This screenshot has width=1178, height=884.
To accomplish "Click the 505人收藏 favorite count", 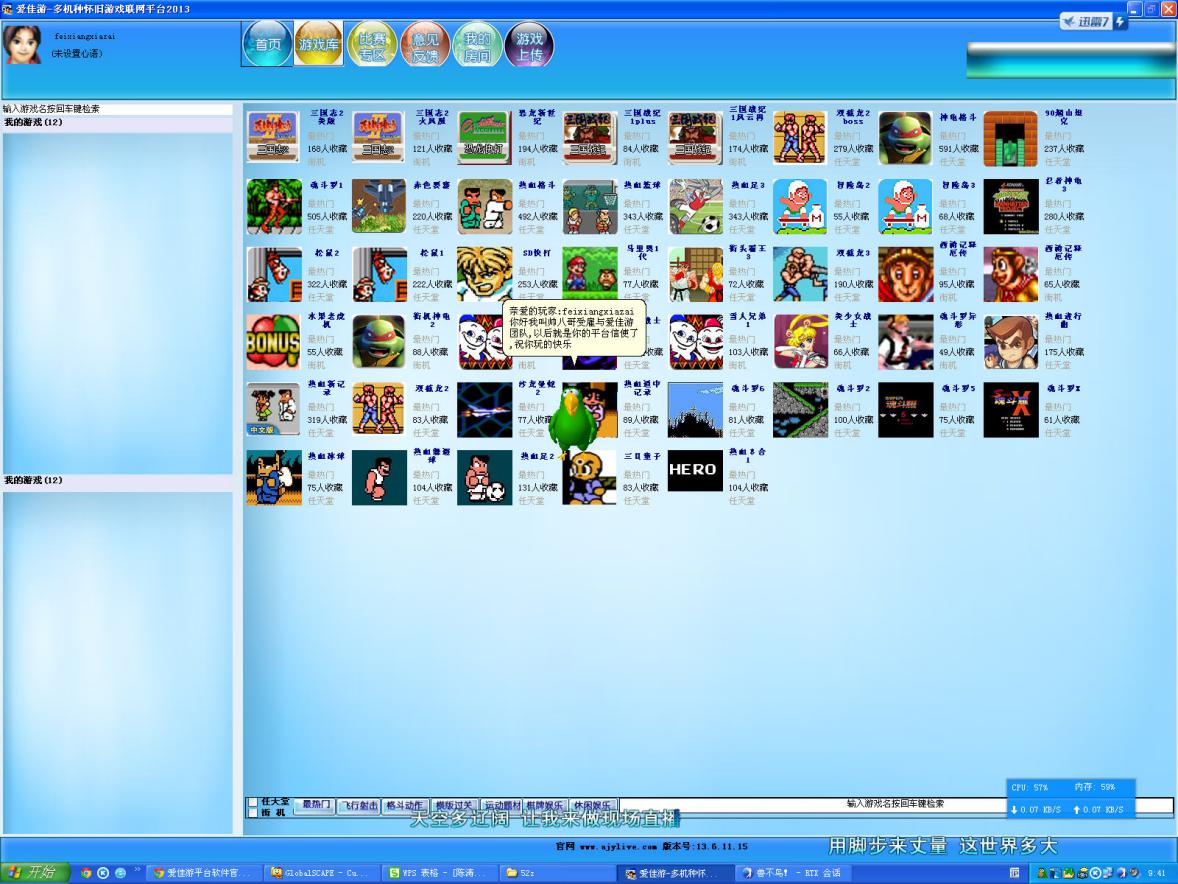I will click(327, 216).
